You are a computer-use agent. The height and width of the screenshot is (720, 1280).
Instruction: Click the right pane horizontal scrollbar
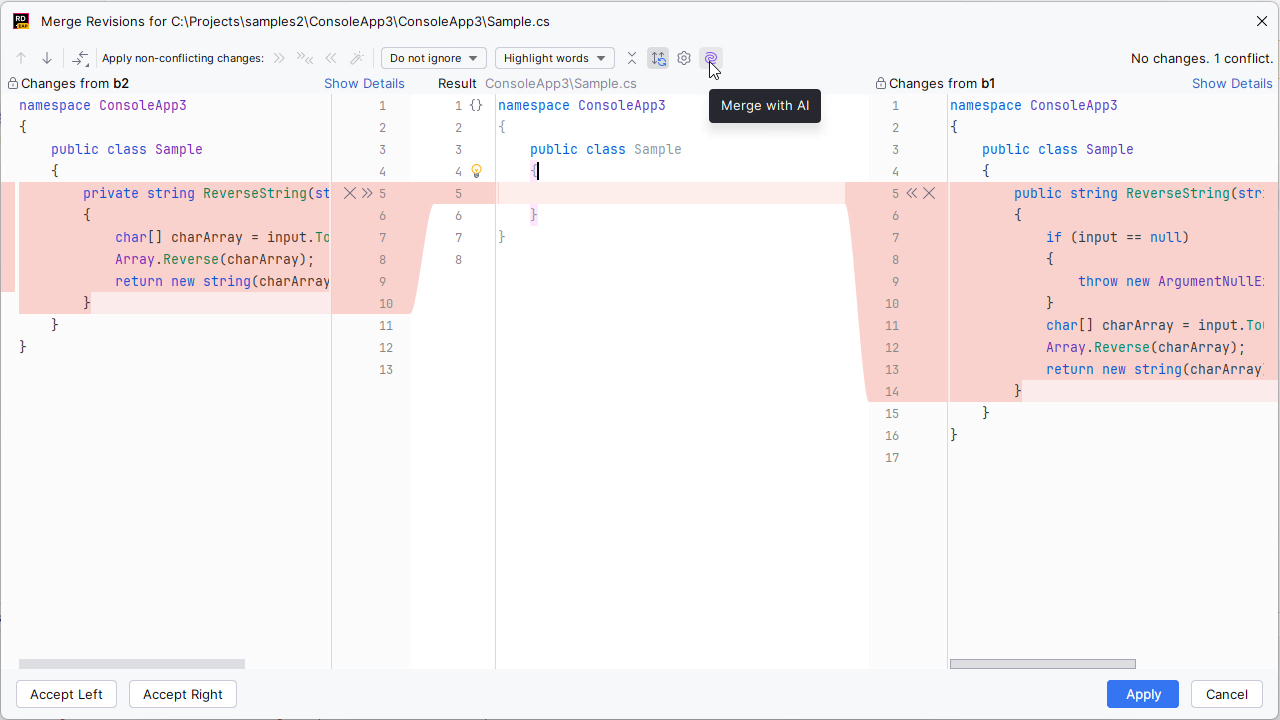tap(1042, 664)
